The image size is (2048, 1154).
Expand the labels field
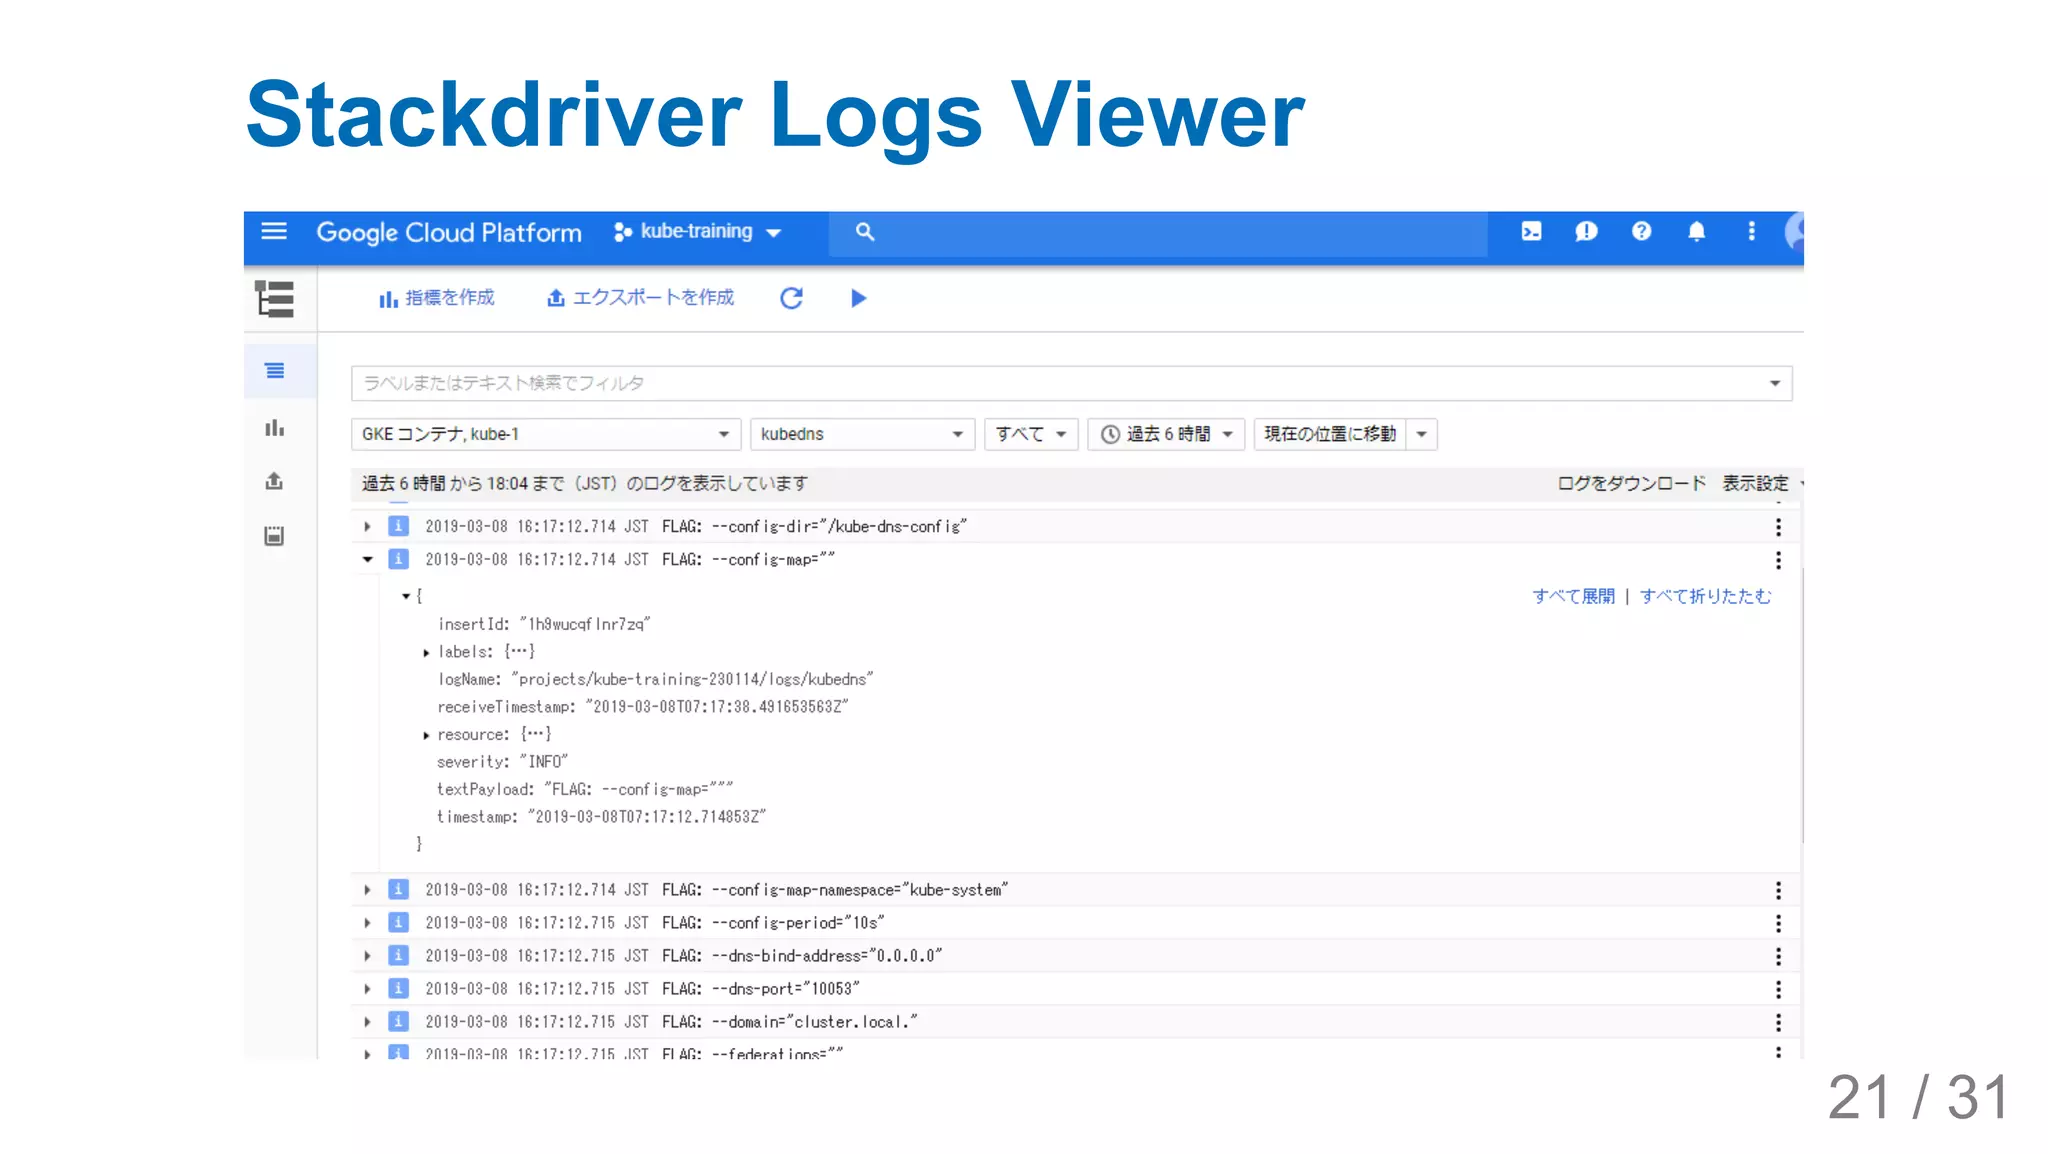coord(426,652)
